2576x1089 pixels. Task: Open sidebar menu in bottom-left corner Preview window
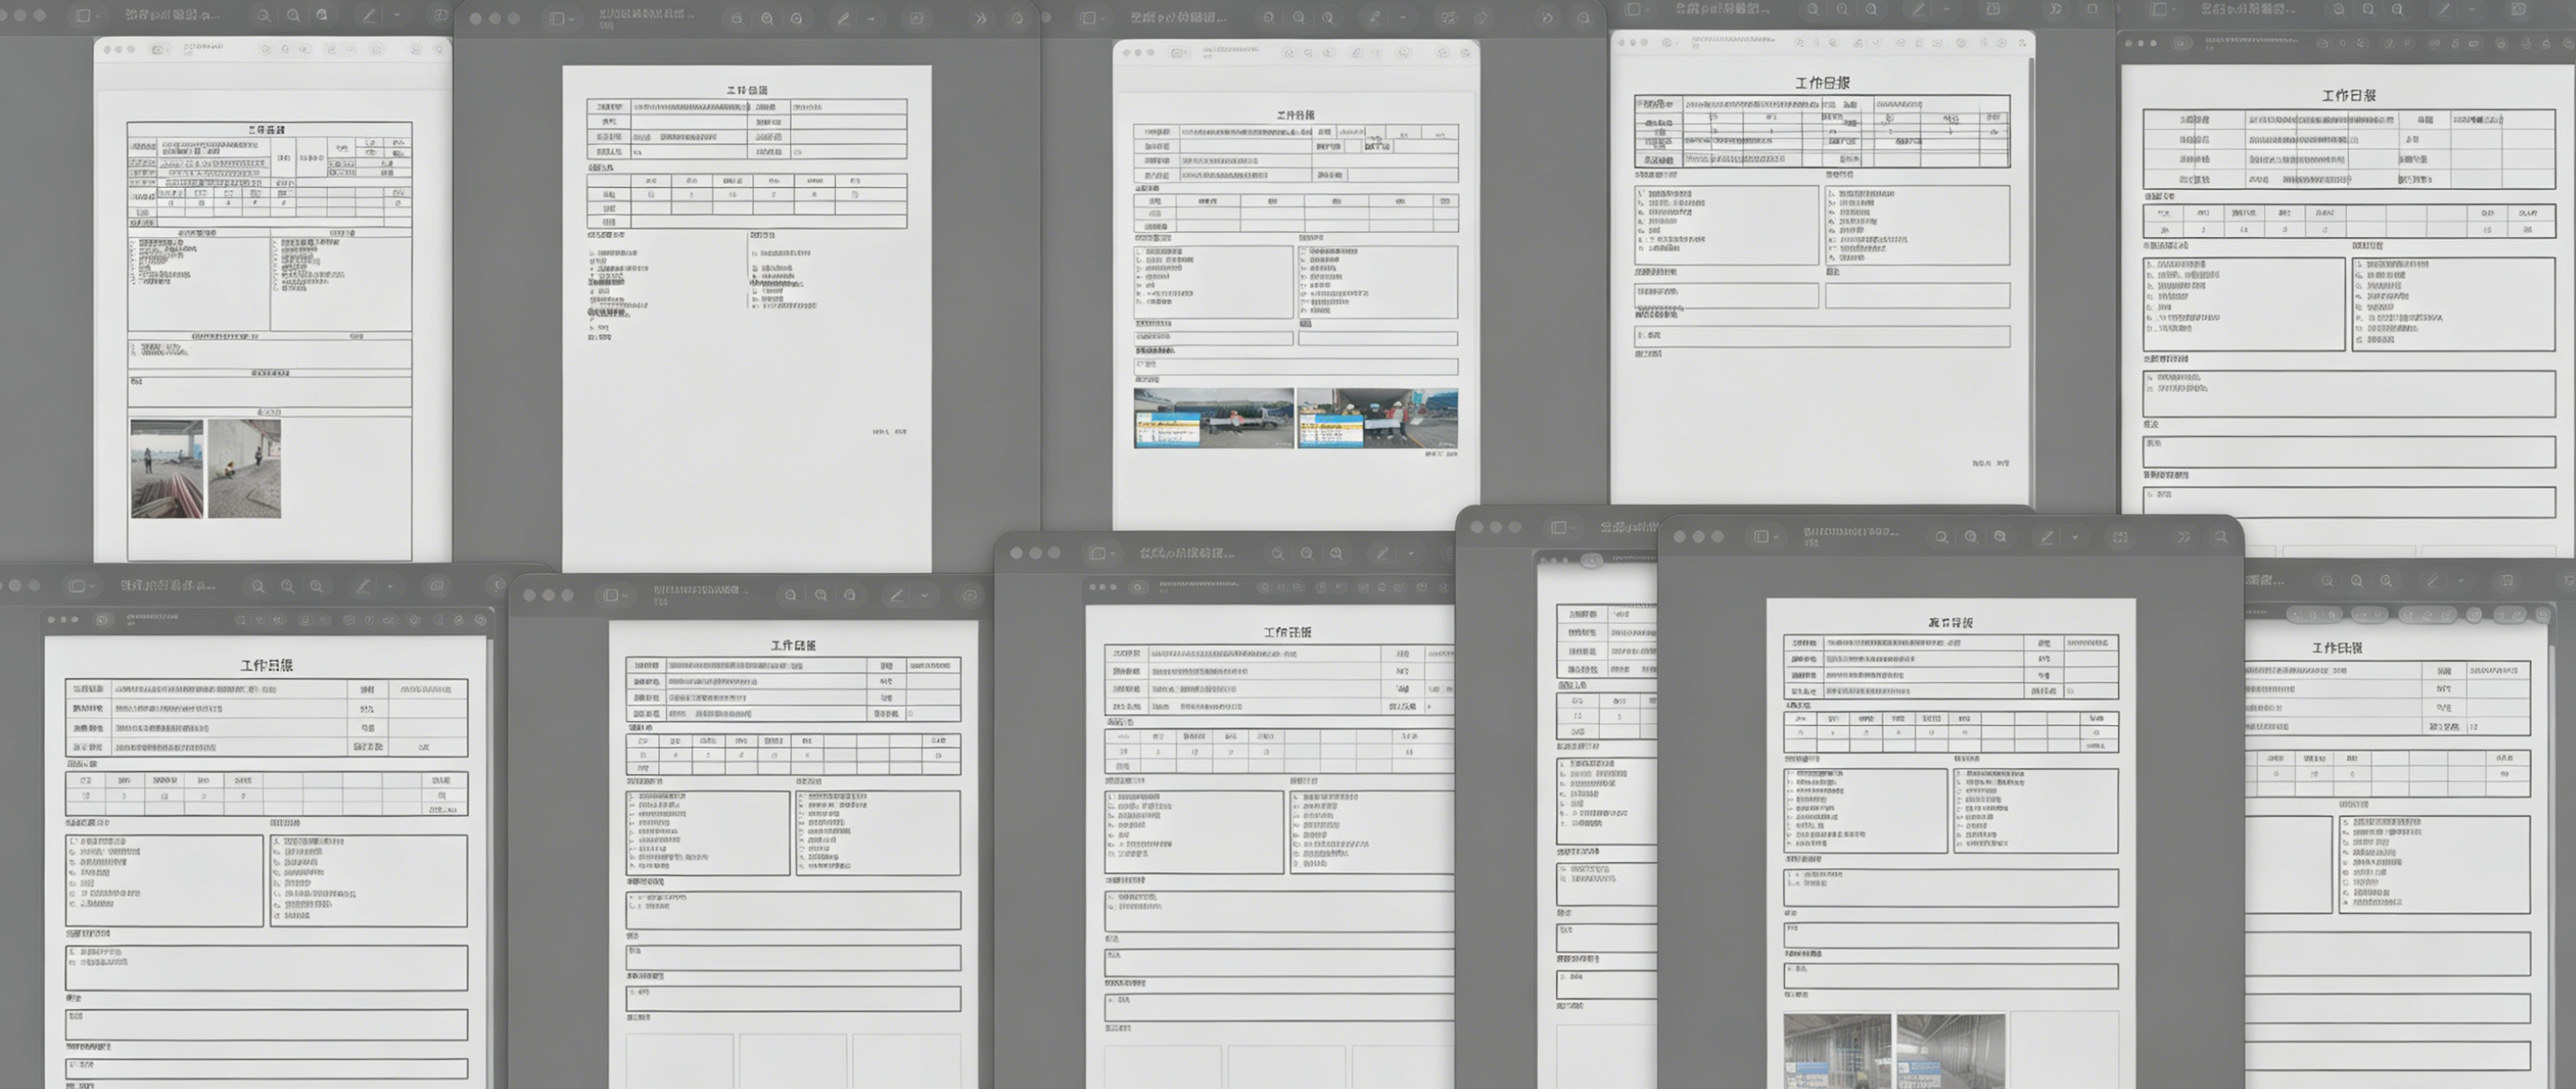(x=82, y=586)
